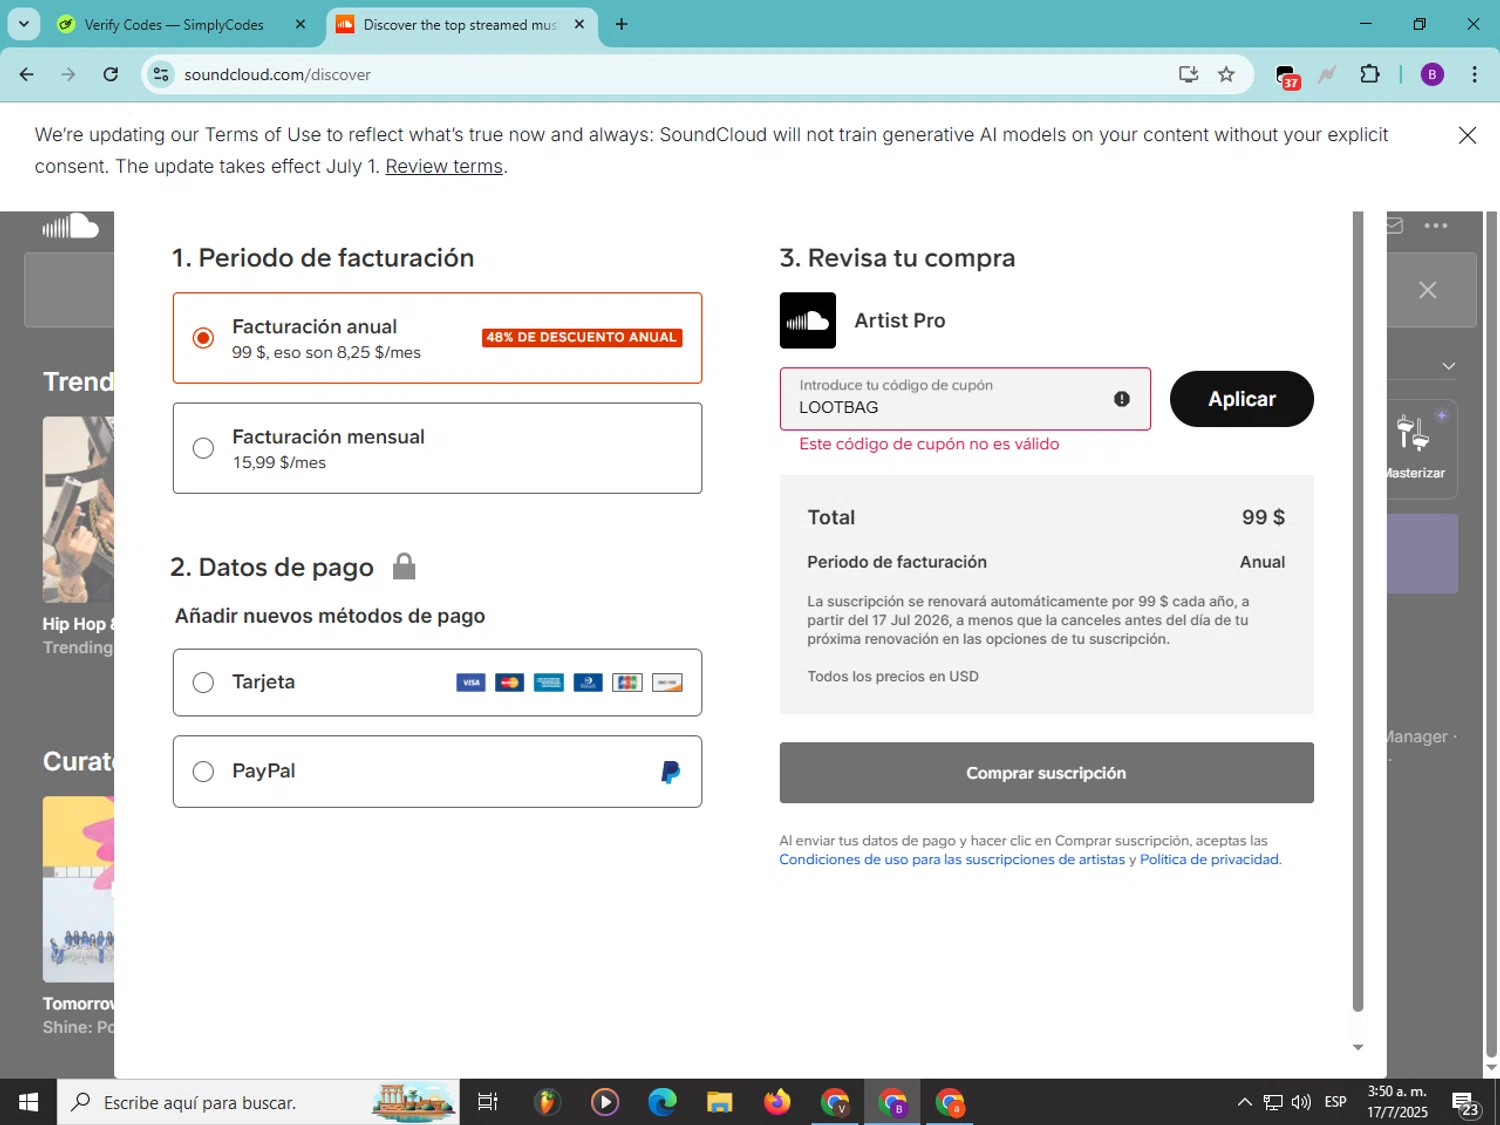Click the Aplicar coupon button
This screenshot has height=1125, width=1500.
pos(1241,399)
